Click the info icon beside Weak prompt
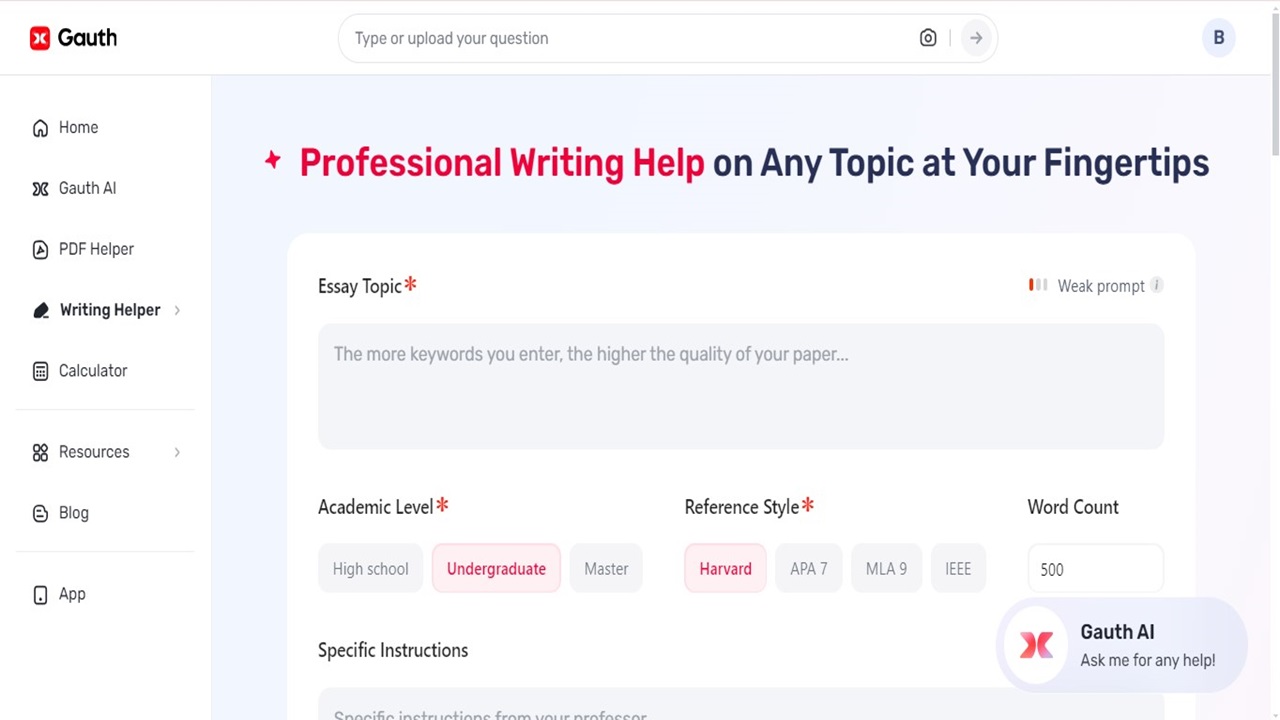Image resolution: width=1280 pixels, height=720 pixels. (1156, 285)
